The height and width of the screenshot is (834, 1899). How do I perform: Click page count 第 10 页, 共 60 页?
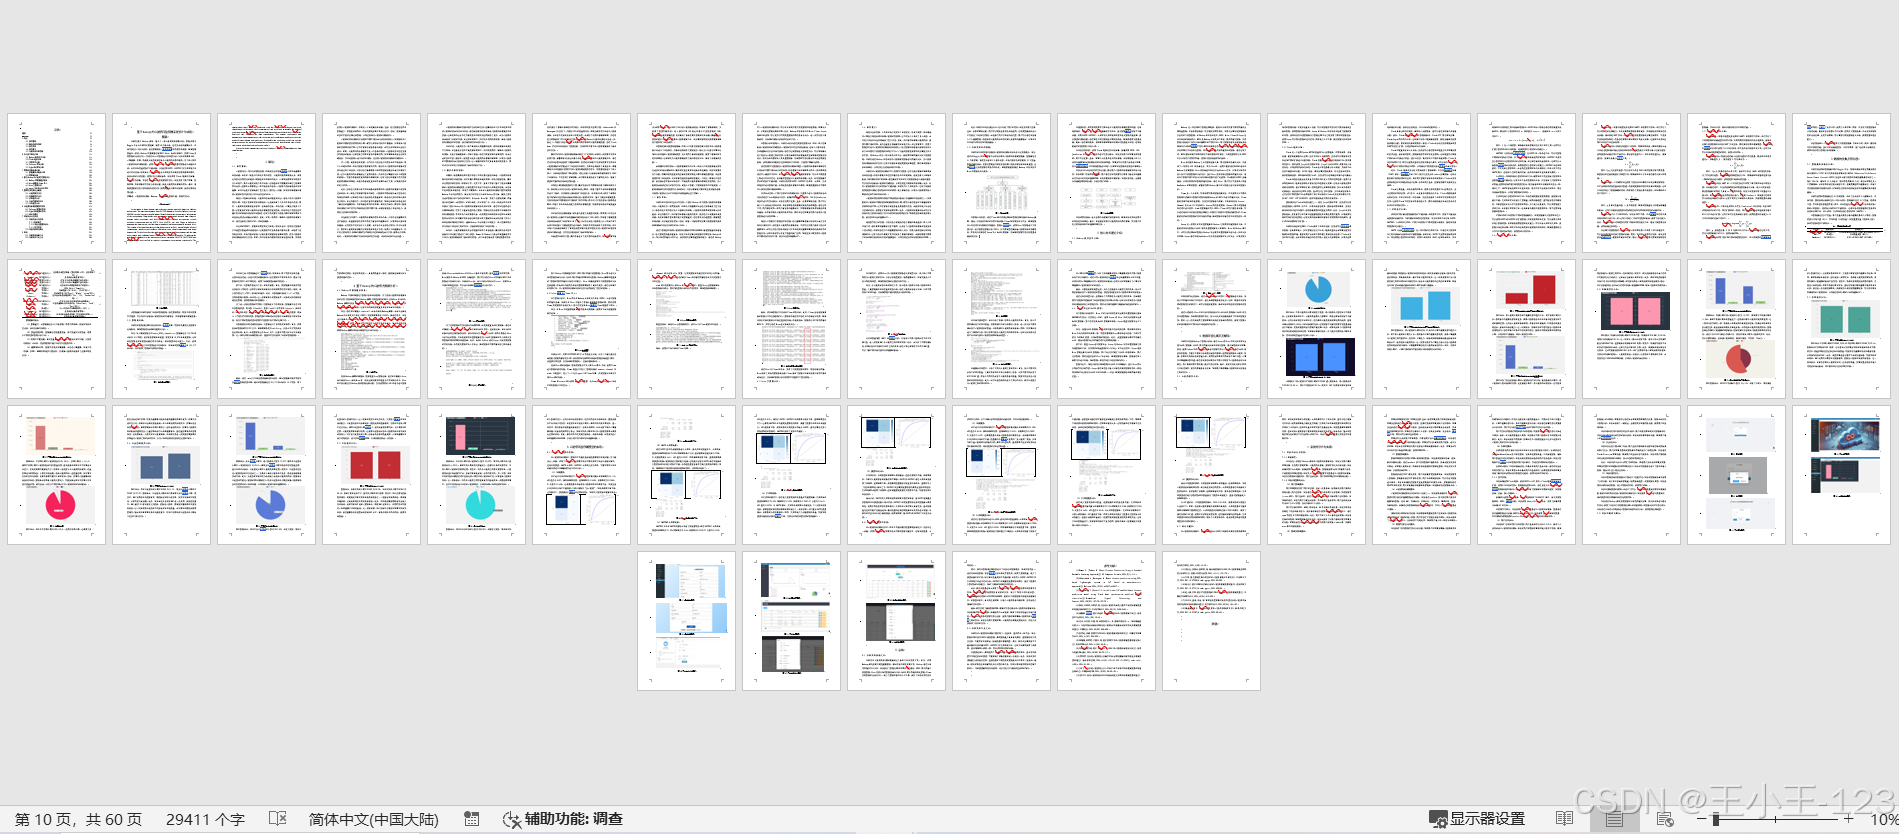pyautogui.click(x=79, y=818)
